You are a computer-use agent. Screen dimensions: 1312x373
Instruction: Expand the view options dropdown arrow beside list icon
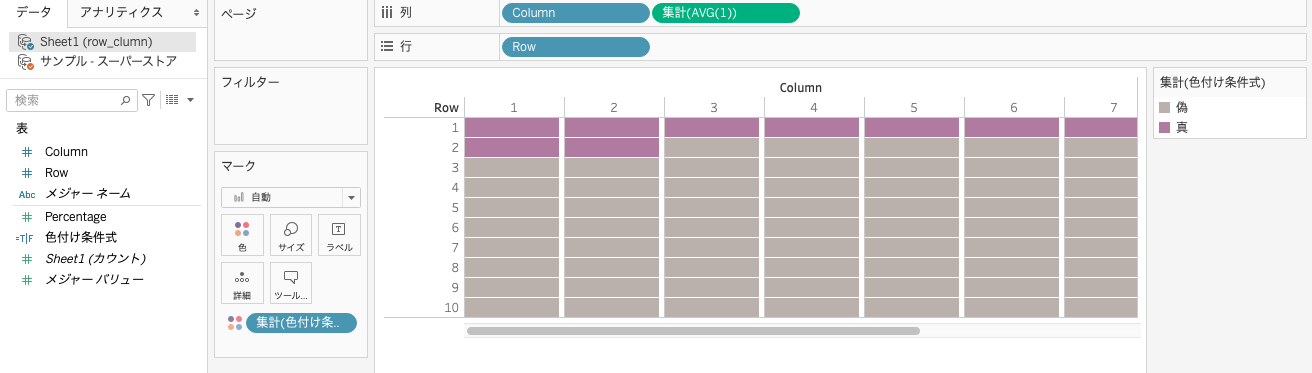point(190,100)
